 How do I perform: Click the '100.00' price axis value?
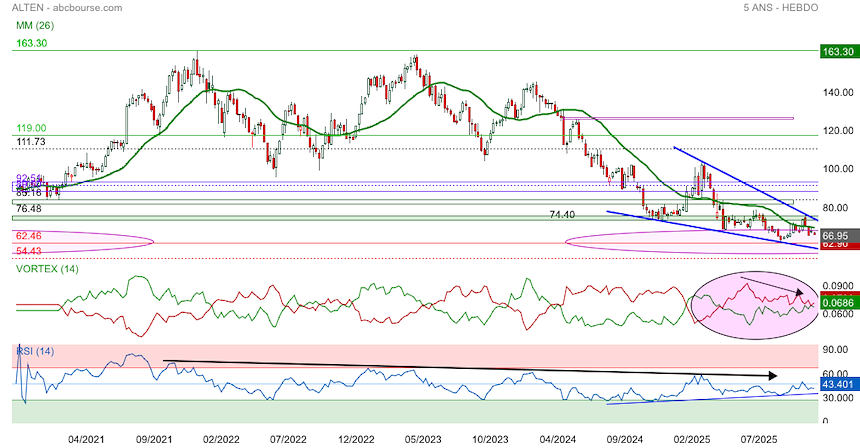tap(838, 169)
